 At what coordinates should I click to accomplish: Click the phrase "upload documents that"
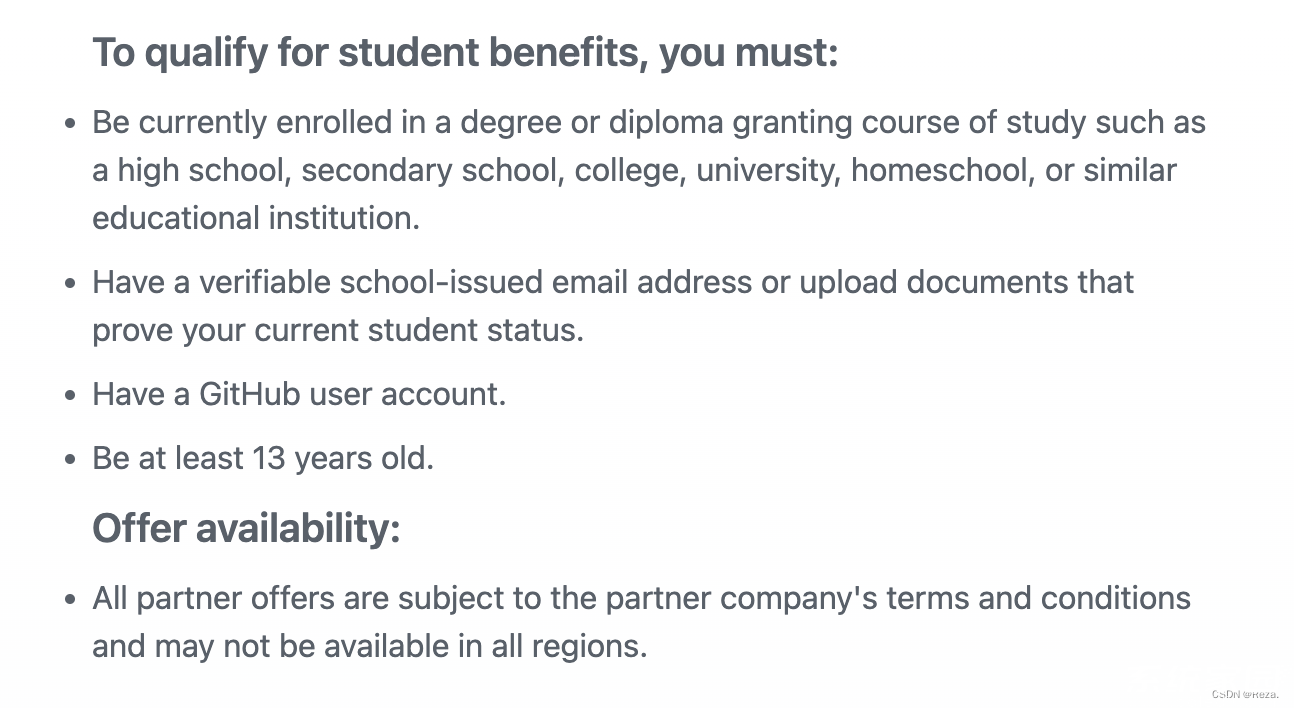coord(966,282)
